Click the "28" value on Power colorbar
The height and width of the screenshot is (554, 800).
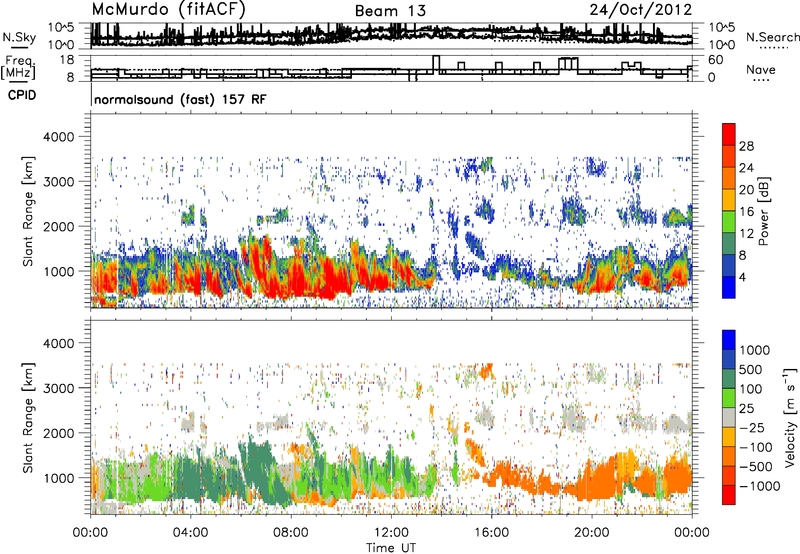pyautogui.click(x=746, y=146)
